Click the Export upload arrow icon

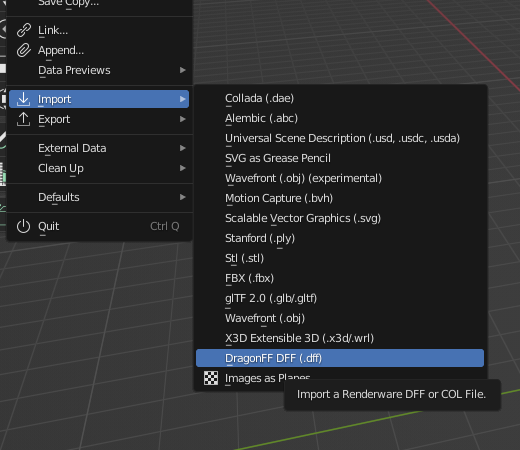pos(23,119)
